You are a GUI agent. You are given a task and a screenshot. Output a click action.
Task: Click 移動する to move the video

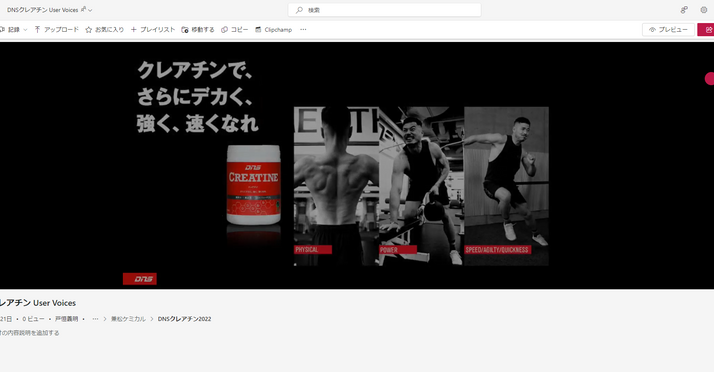click(198, 30)
